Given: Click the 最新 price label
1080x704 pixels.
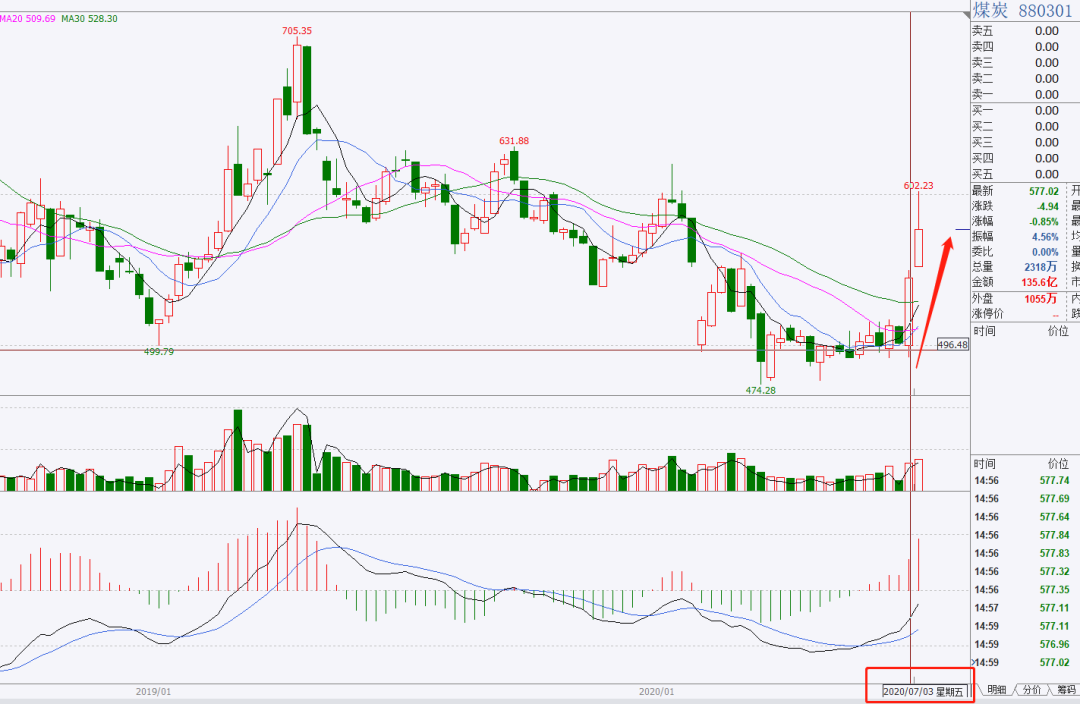Looking at the screenshot, I should pyautogui.click(x=983, y=191).
